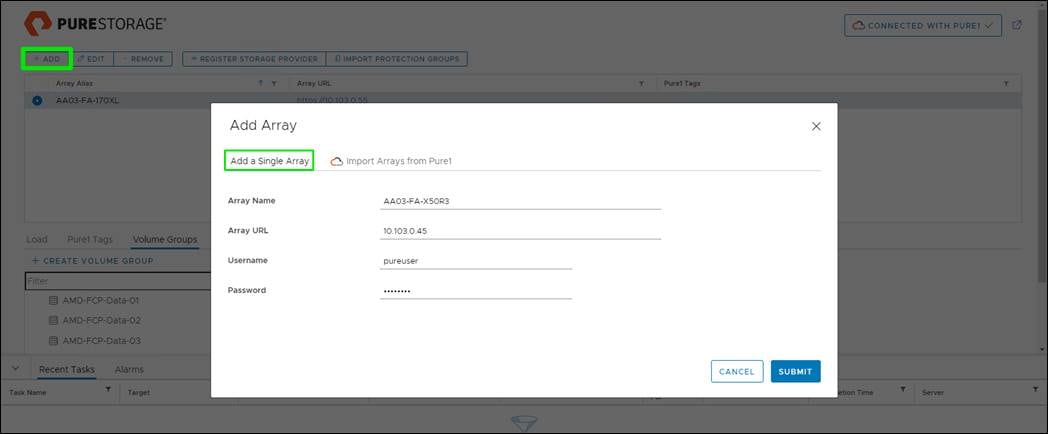Select AMD-FCP-Data-03 in the list
This screenshot has width=1048, height=434.
102,341
